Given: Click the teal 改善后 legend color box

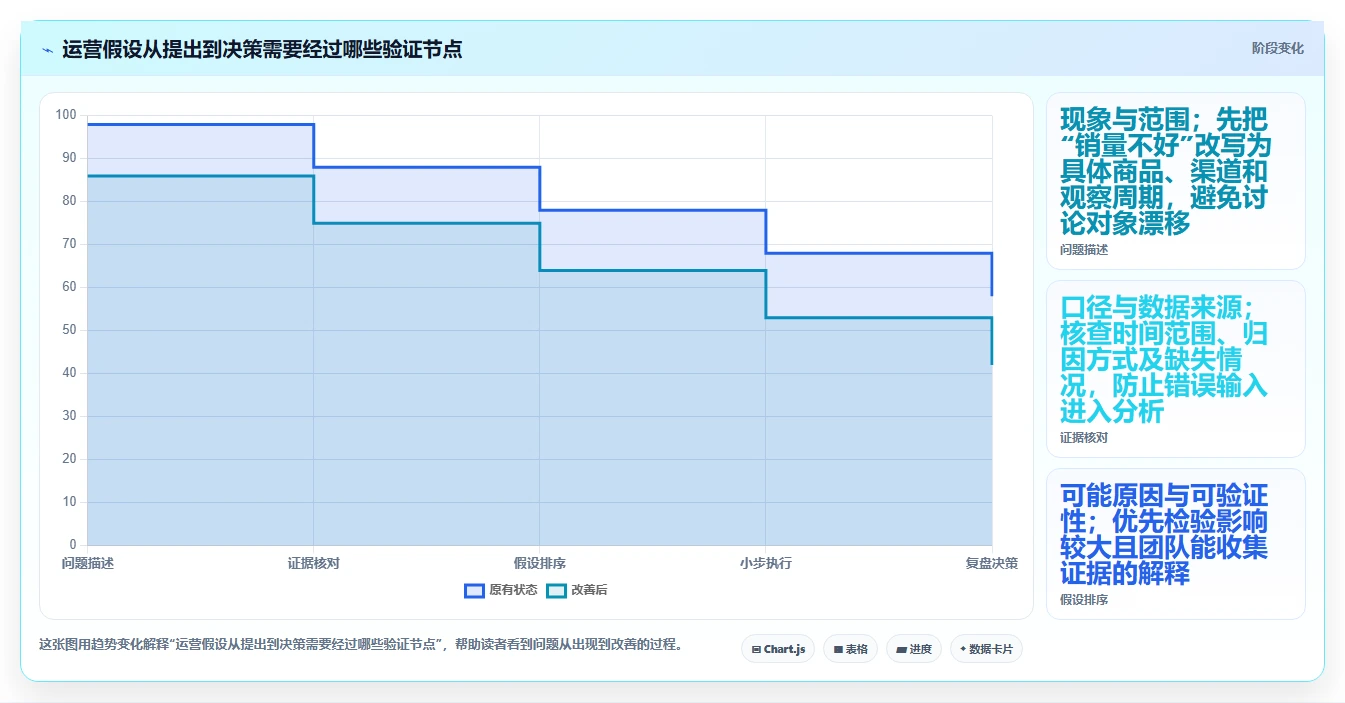Looking at the screenshot, I should (x=556, y=590).
